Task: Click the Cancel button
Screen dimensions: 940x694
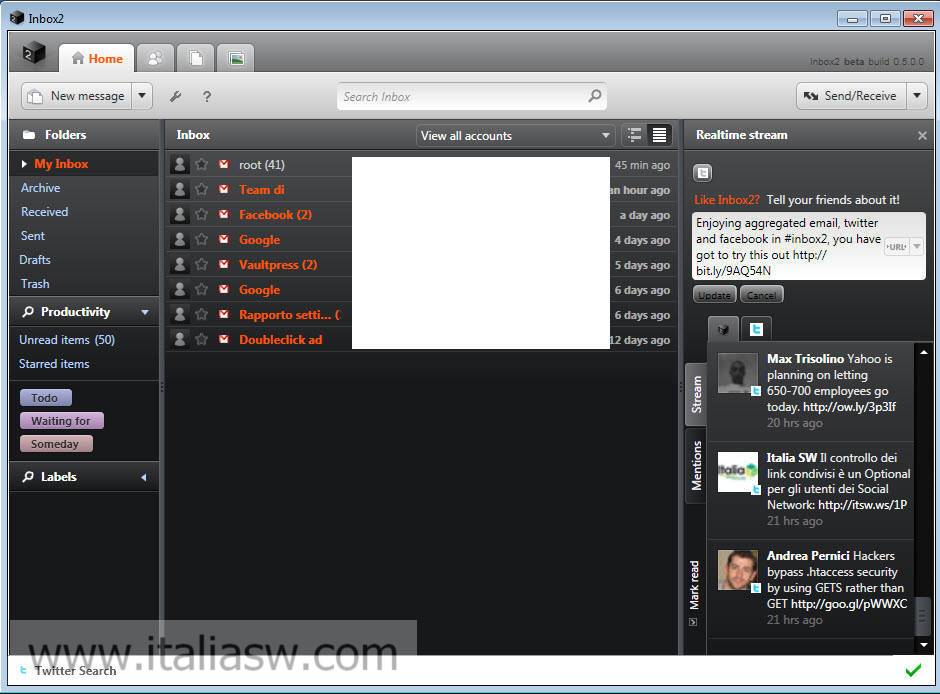Action: click(761, 295)
